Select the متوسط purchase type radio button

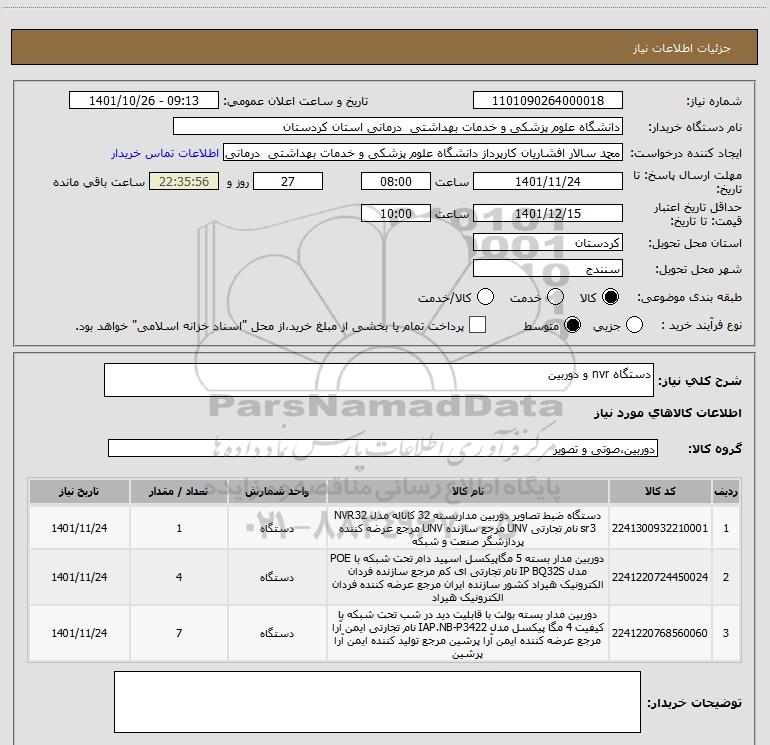tap(572, 325)
